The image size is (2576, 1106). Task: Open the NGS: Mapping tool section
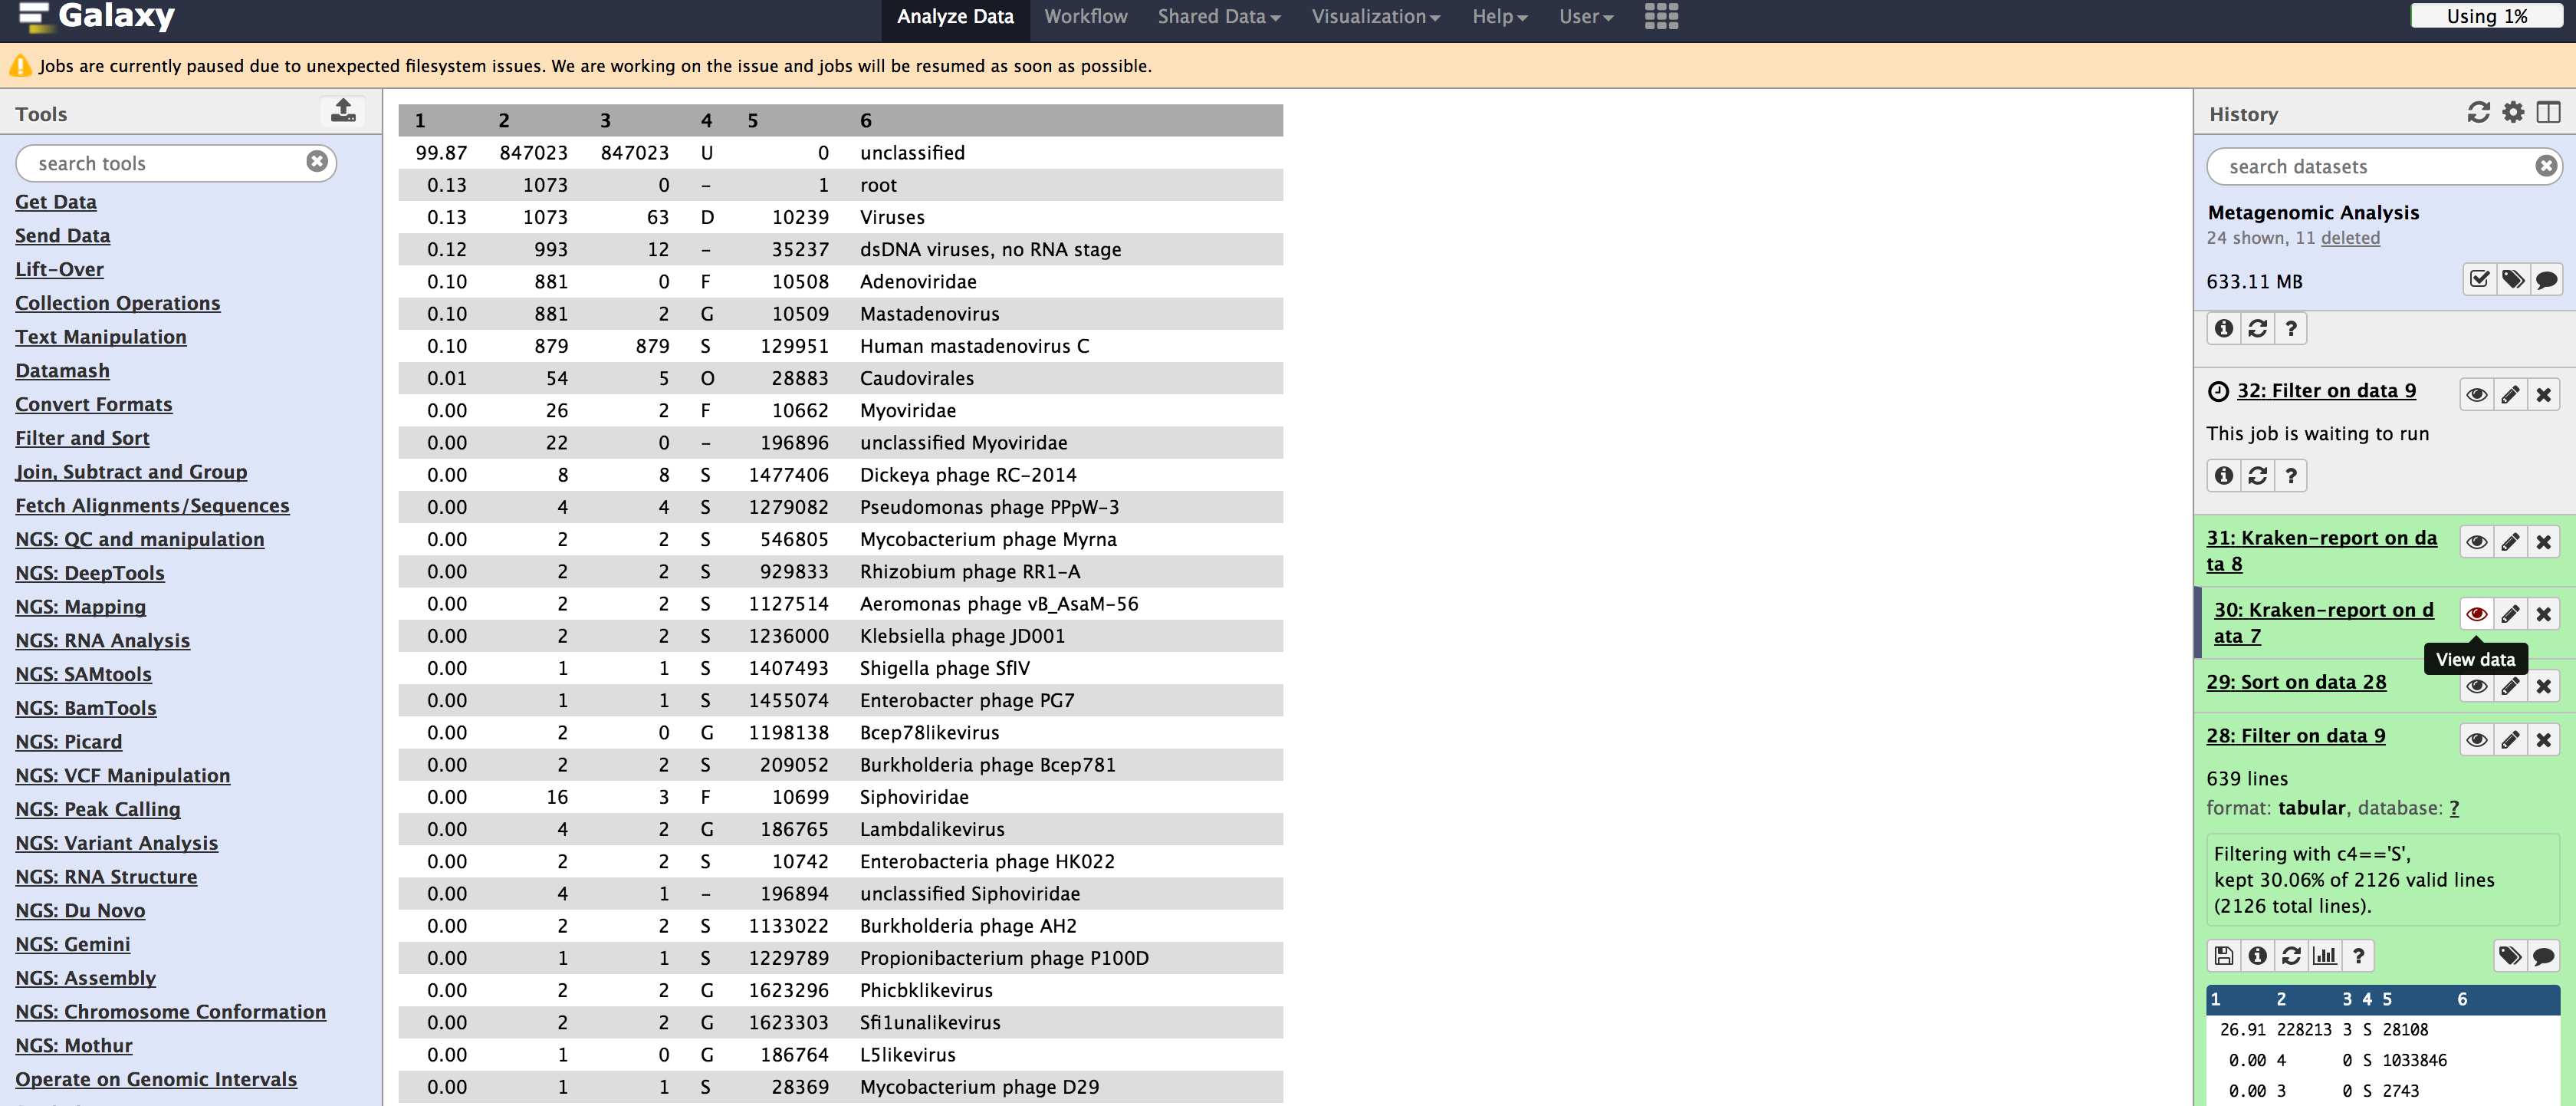[x=80, y=606]
